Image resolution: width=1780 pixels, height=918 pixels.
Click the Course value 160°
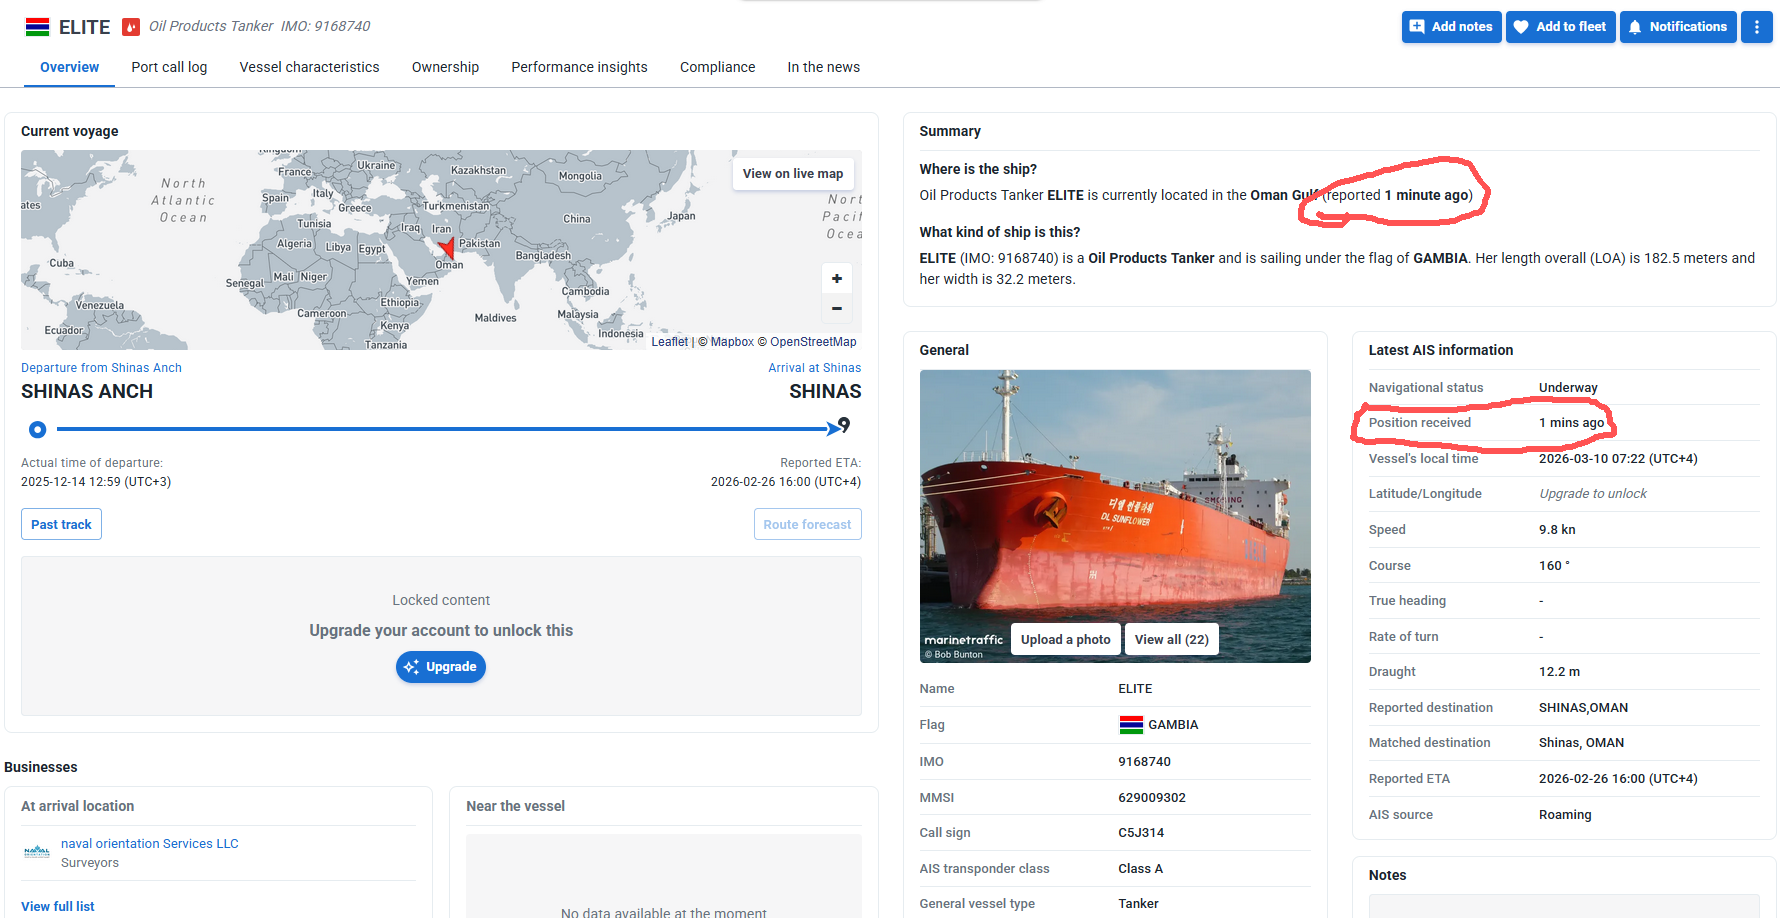click(1554, 566)
